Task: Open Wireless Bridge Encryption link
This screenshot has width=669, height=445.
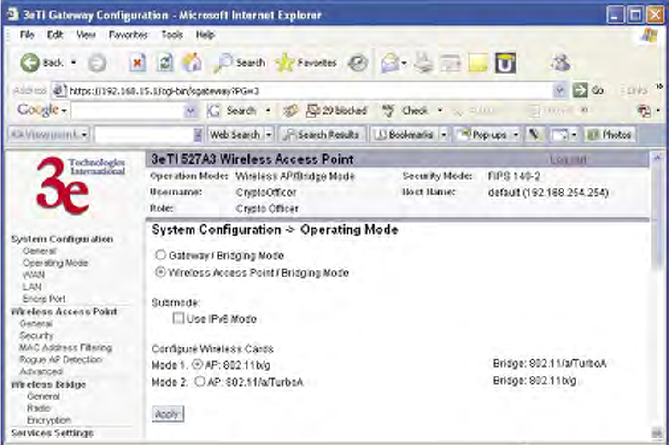Action: pyautogui.click(x=49, y=420)
